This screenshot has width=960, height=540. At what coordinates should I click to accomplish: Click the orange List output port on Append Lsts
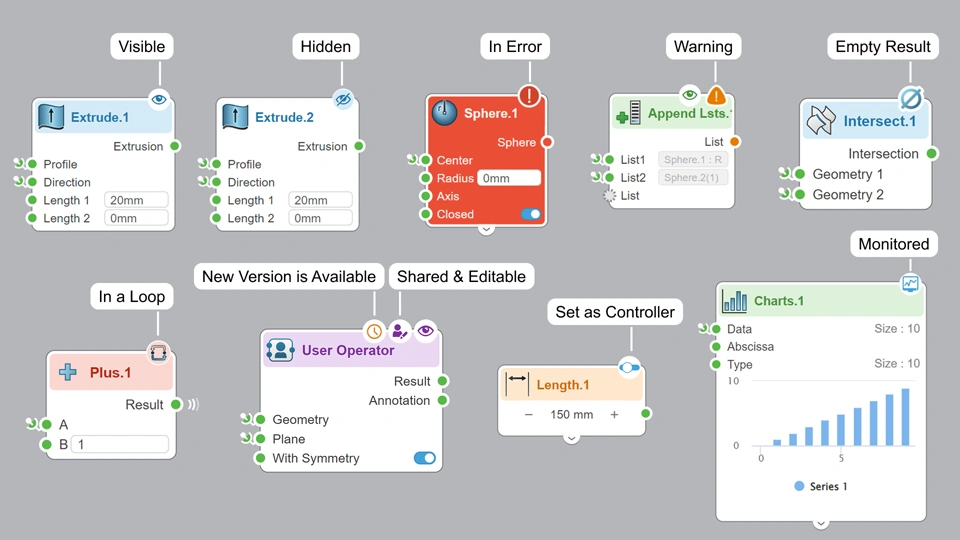[735, 141]
